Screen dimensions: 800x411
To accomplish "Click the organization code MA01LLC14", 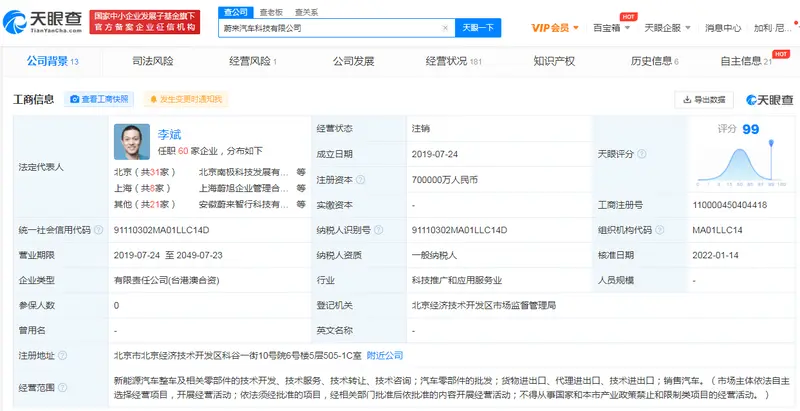I will point(717,230).
